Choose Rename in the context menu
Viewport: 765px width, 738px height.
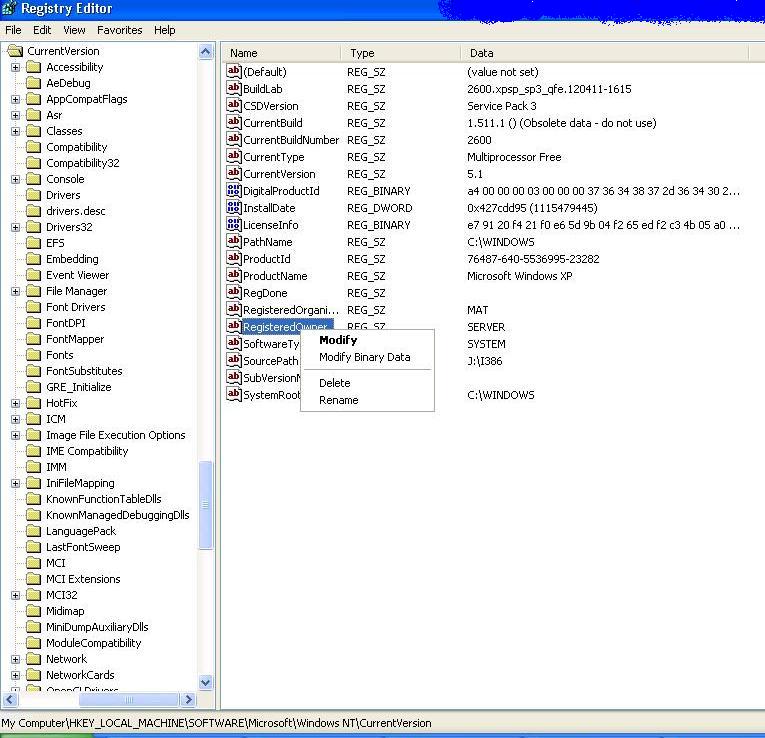point(367,400)
